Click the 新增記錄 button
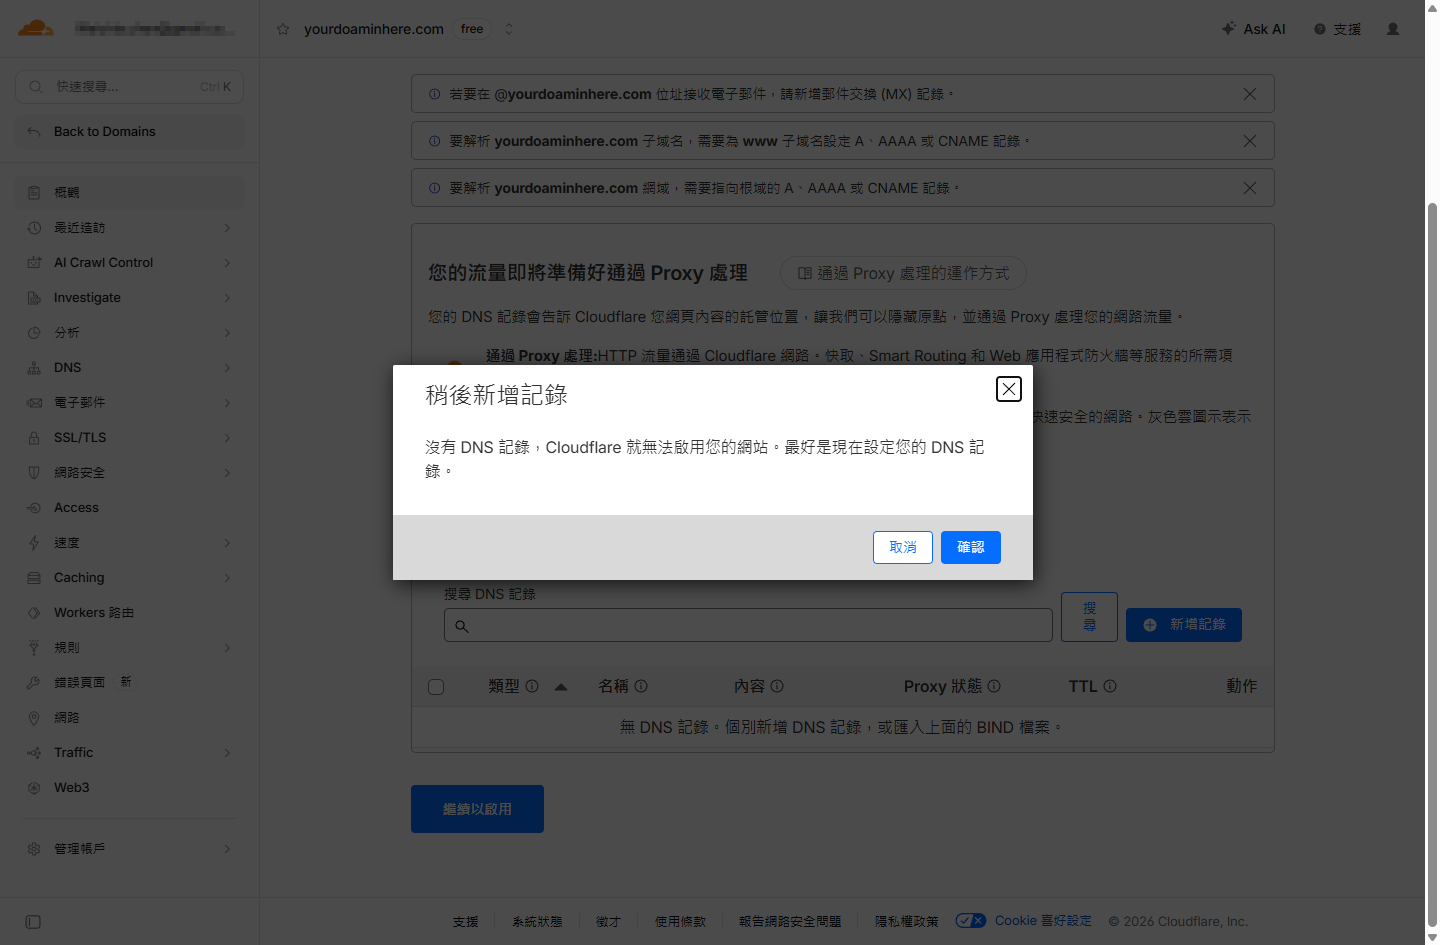This screenshot has width=1440, height=945. click(1184, 625)
